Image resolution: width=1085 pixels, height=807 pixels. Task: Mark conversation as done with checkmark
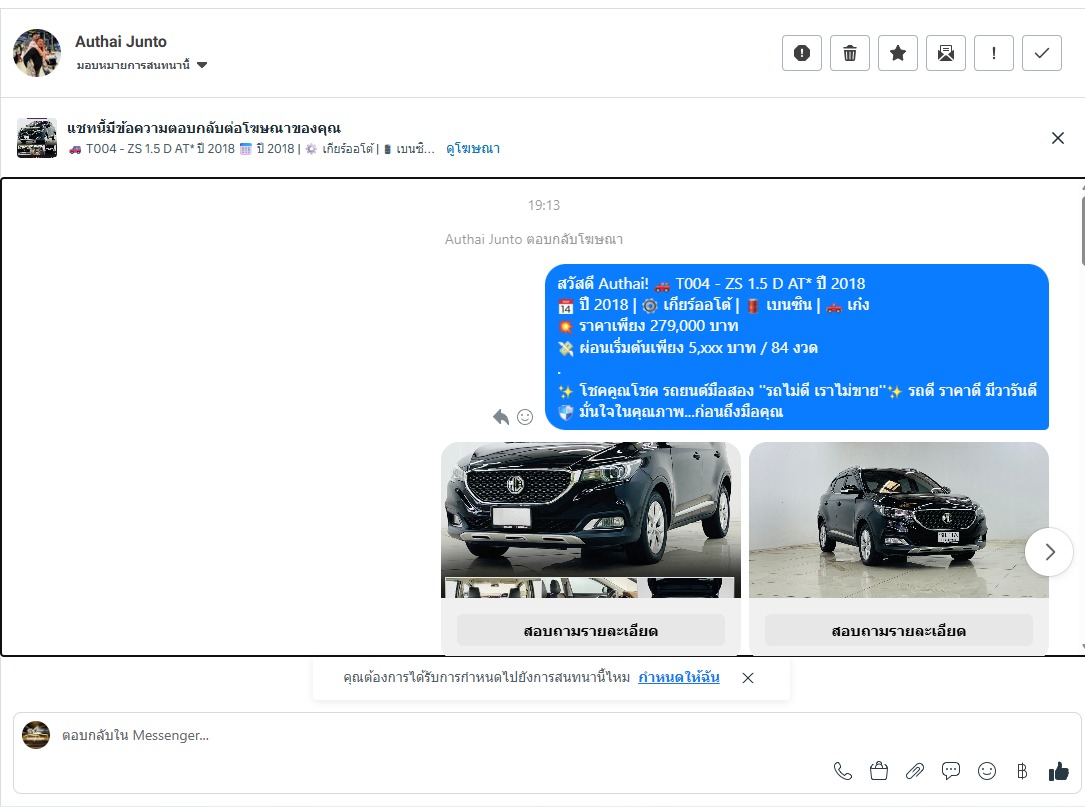[1041, 53]
